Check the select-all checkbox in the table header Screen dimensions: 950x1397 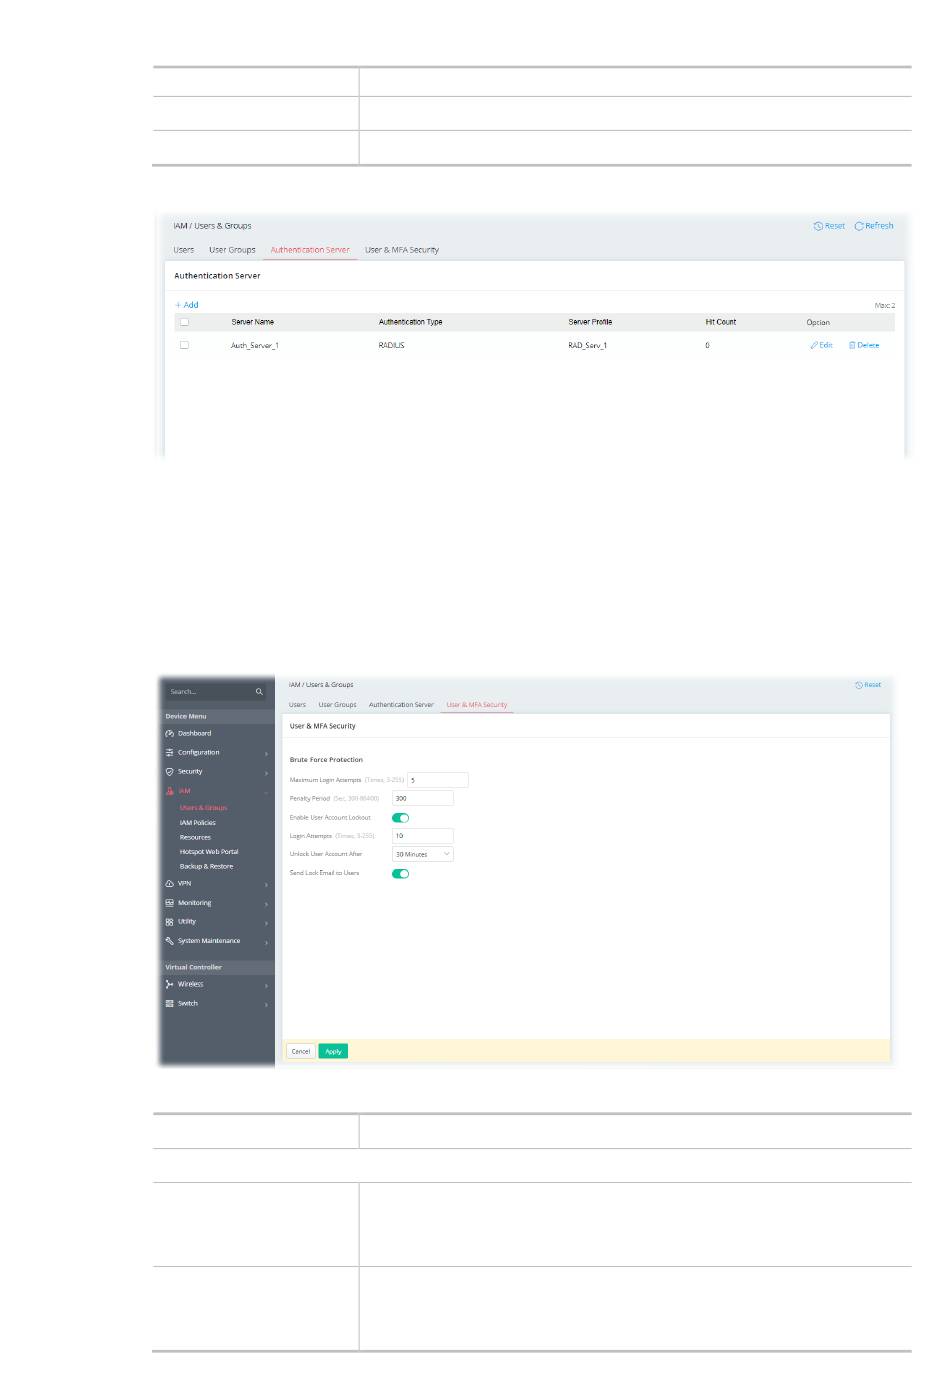tap(184, 322)
